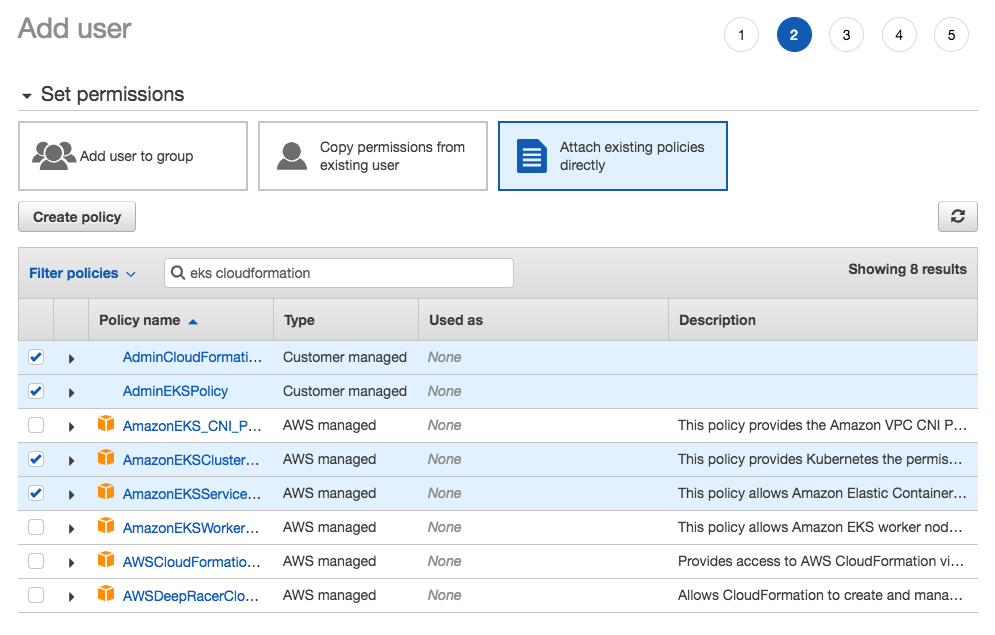Expand the AdminEKSPolicy row details
Screen dimensions: 995x635
click(71, 393)
